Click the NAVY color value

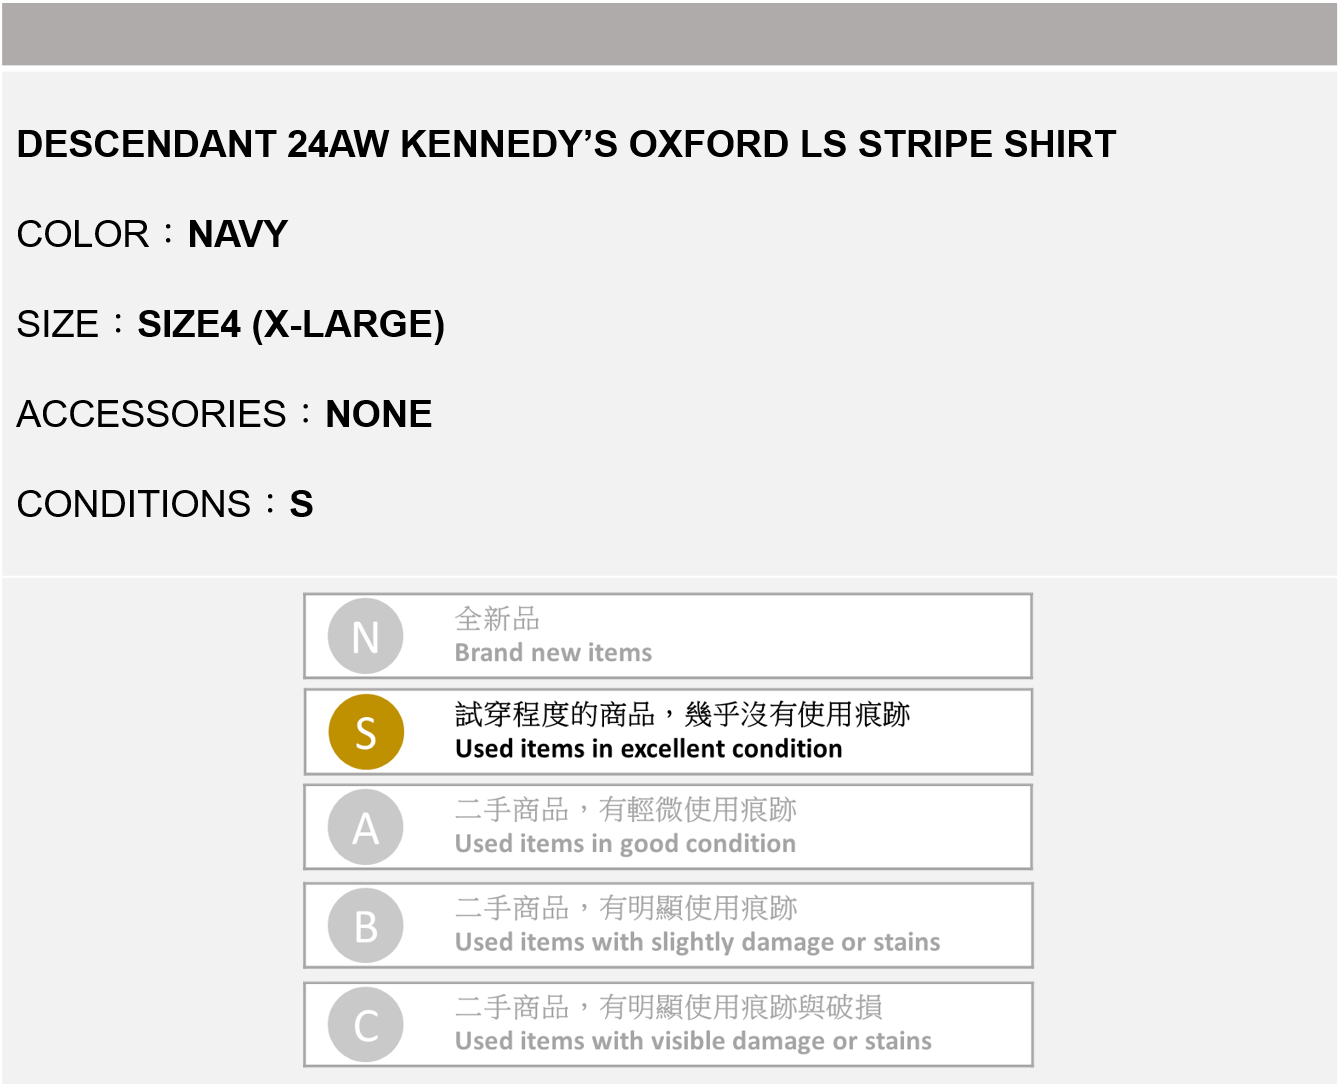(238, 235)
